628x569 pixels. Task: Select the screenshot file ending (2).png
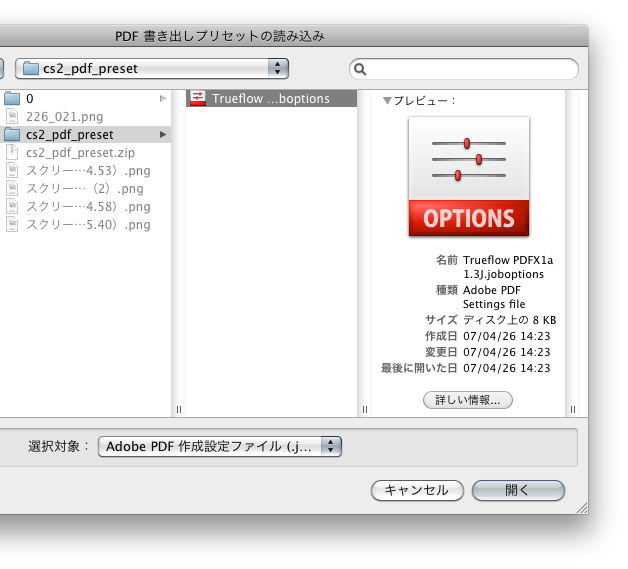coord(86,189)
